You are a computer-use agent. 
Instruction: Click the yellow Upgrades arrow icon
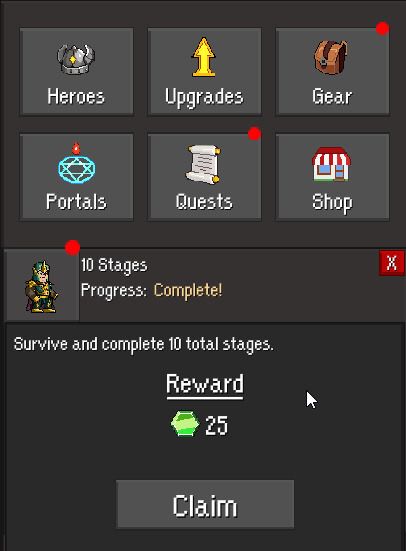pos(204,57)
